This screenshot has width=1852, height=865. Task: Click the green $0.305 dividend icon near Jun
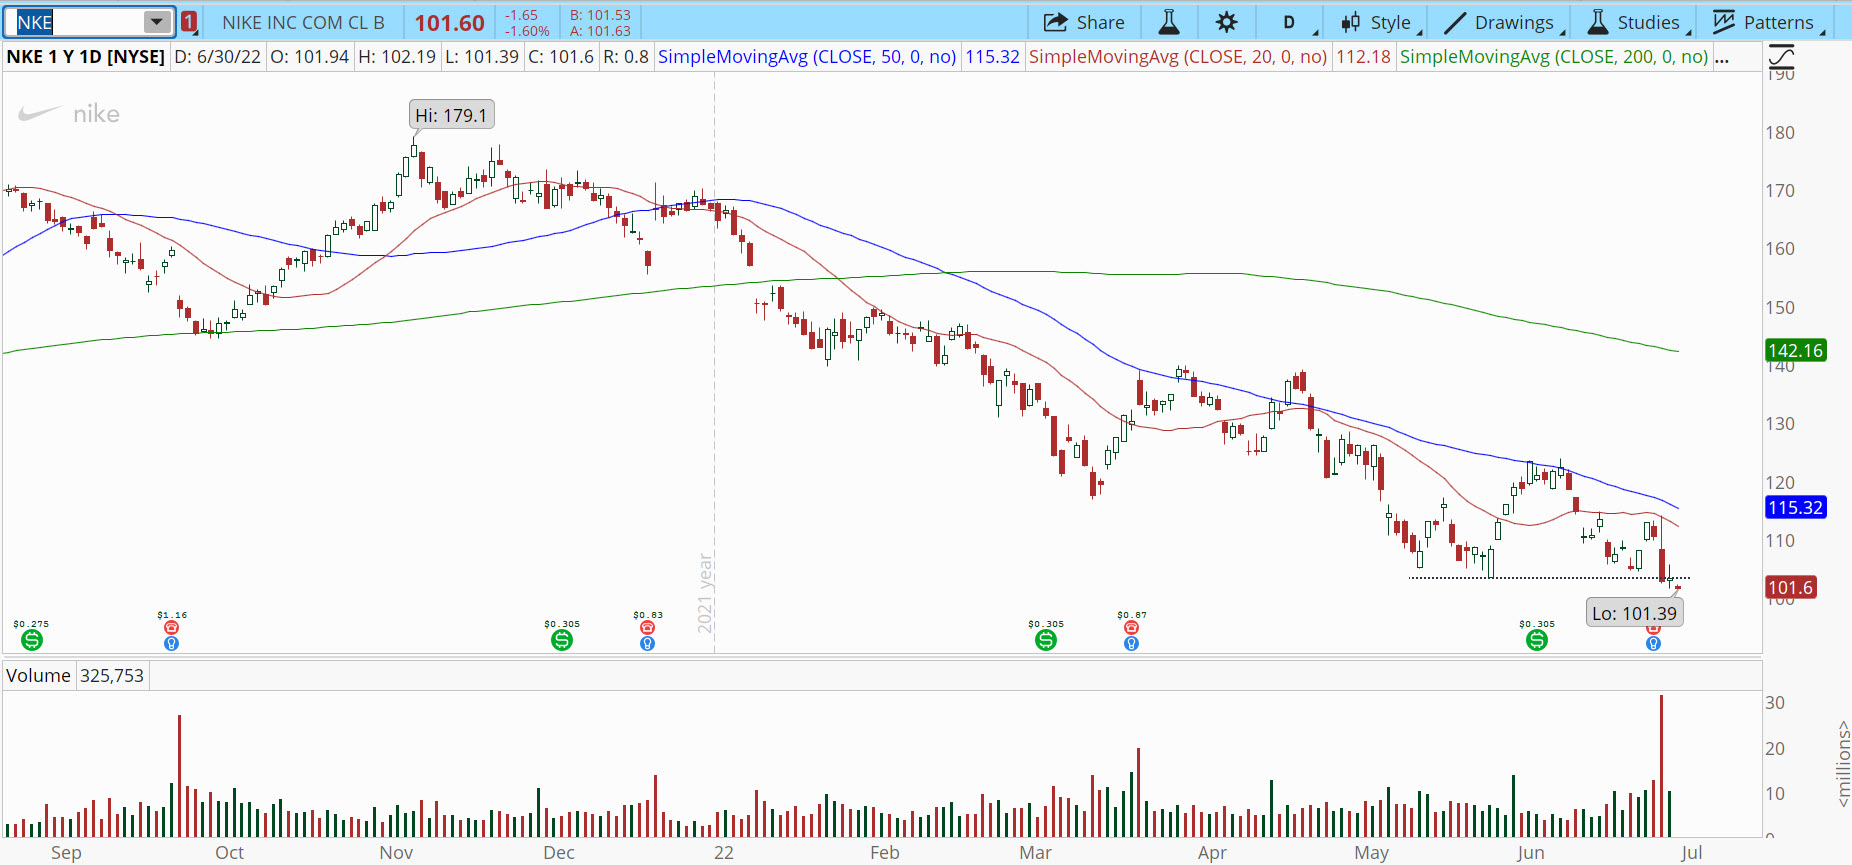[x=1537, y=640]
